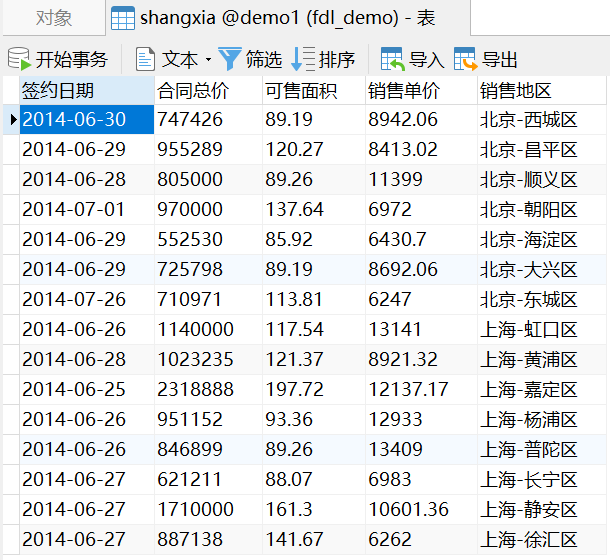Click the cell 上海-黄浦区
The width and height of the screenshot is (610, 560).
pyautogui.click(x=542, y=359)
